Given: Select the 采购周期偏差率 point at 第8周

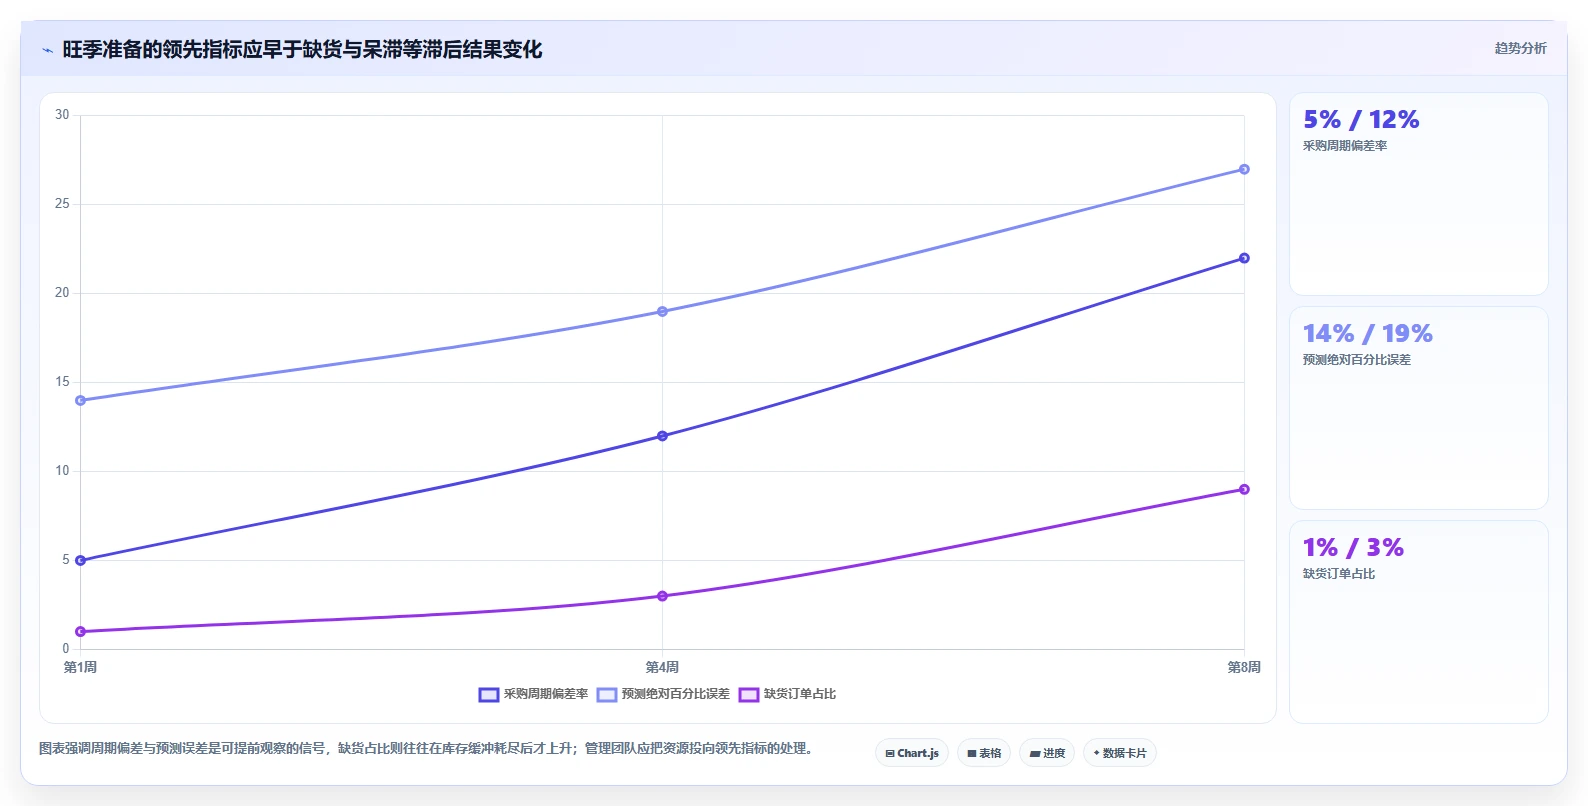Looking at the screenshot, I should 1244,258.
